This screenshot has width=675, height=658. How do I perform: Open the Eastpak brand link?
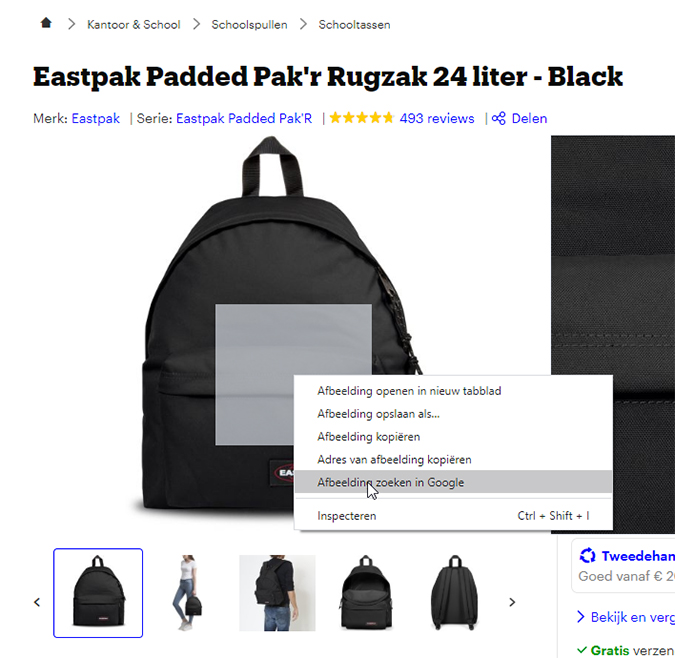click(x=96, y=118)
